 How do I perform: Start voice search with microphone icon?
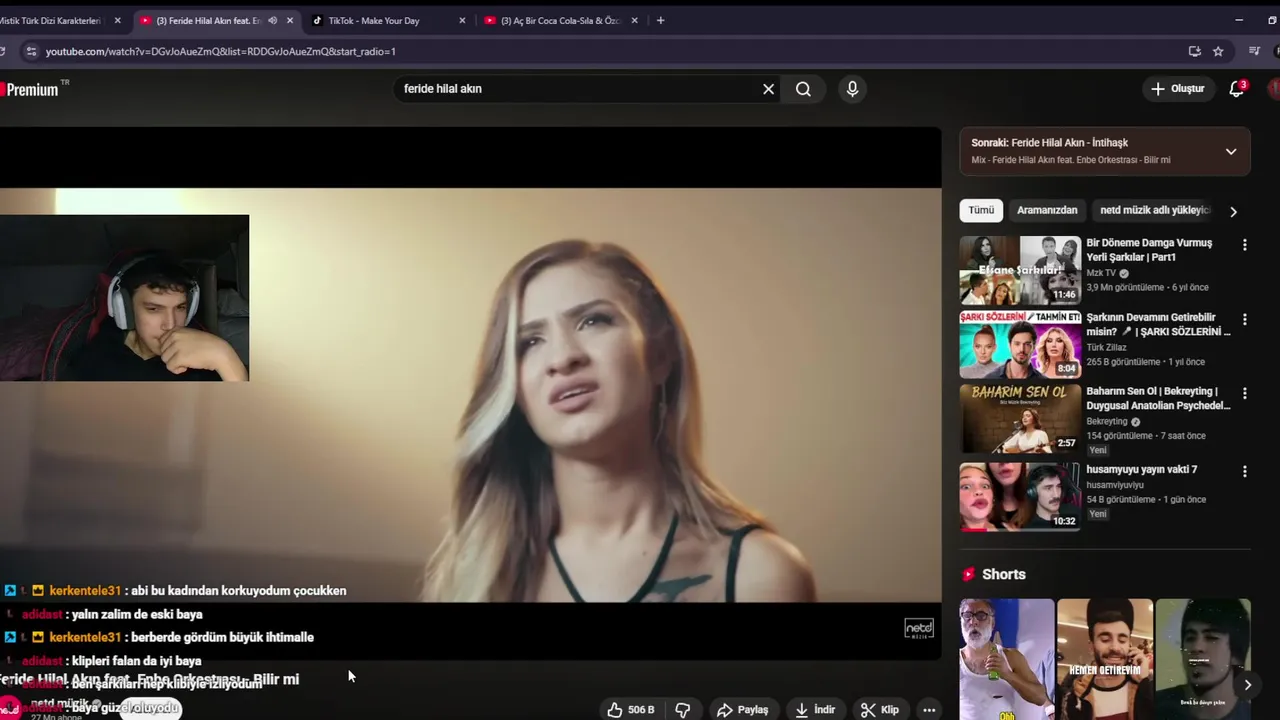pyautogui.click(x=852, y=89)
